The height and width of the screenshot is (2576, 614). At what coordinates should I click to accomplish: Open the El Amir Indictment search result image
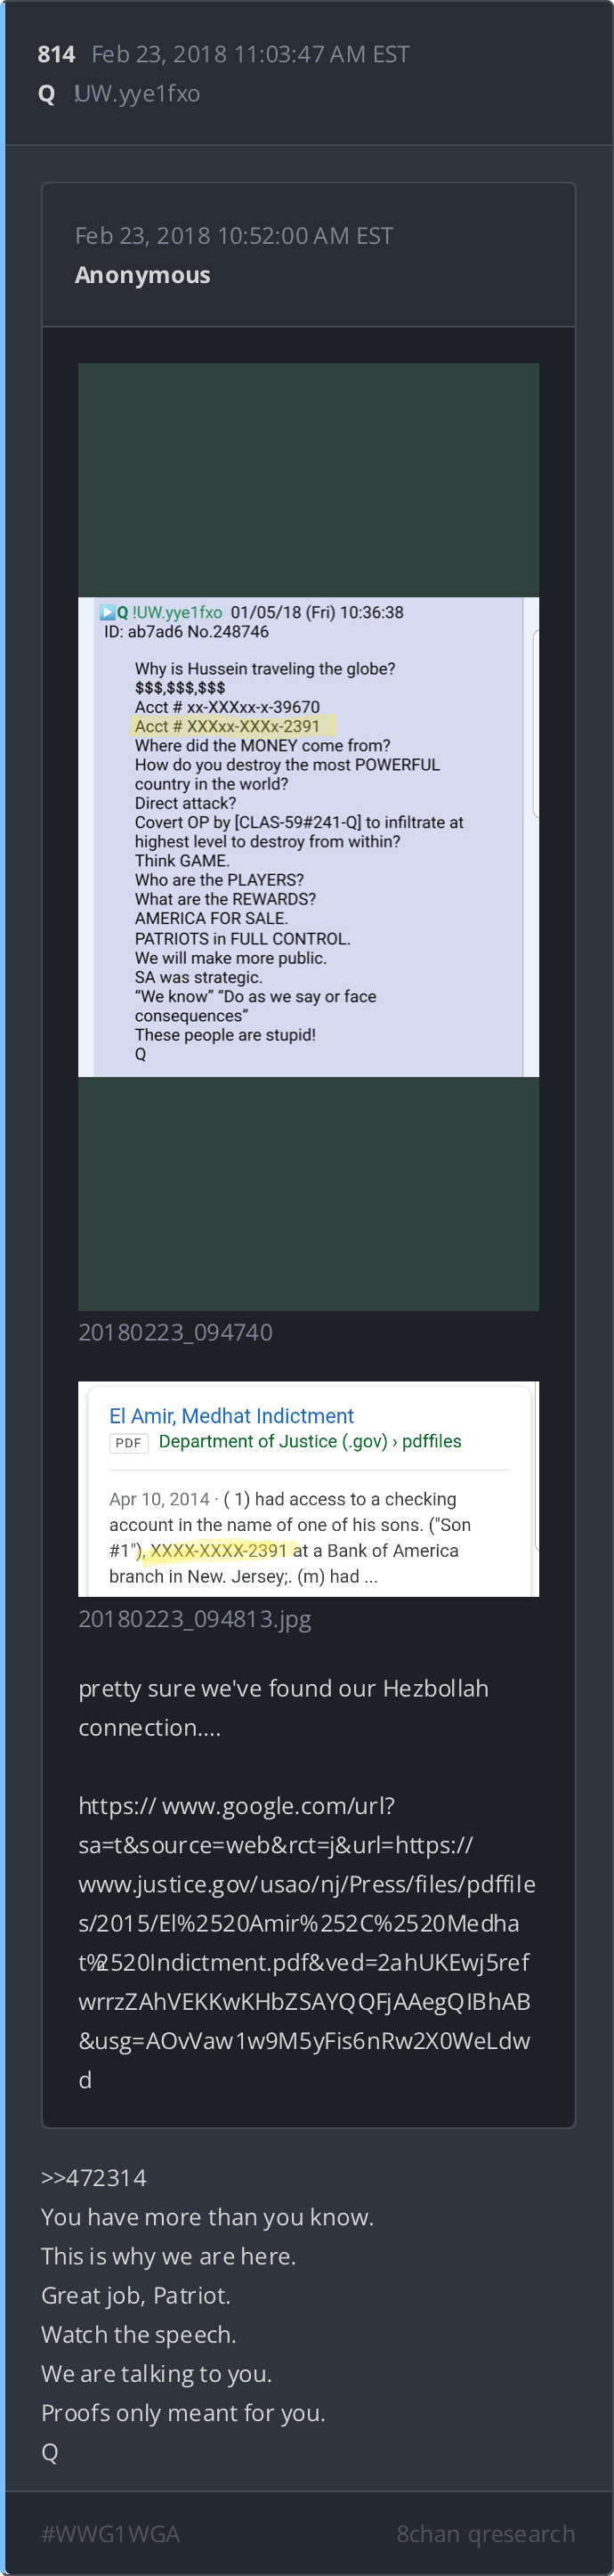(308, 1488)
